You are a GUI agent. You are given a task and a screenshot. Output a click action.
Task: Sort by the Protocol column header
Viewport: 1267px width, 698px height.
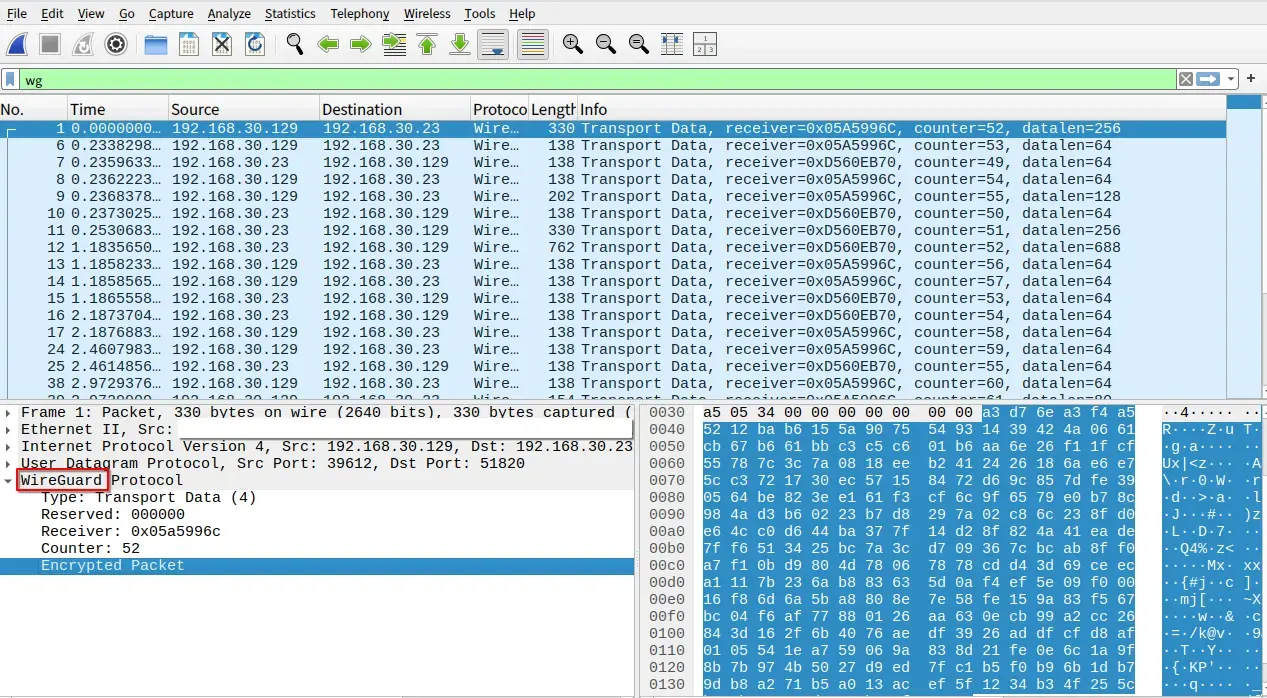click(x=499, y=109)
